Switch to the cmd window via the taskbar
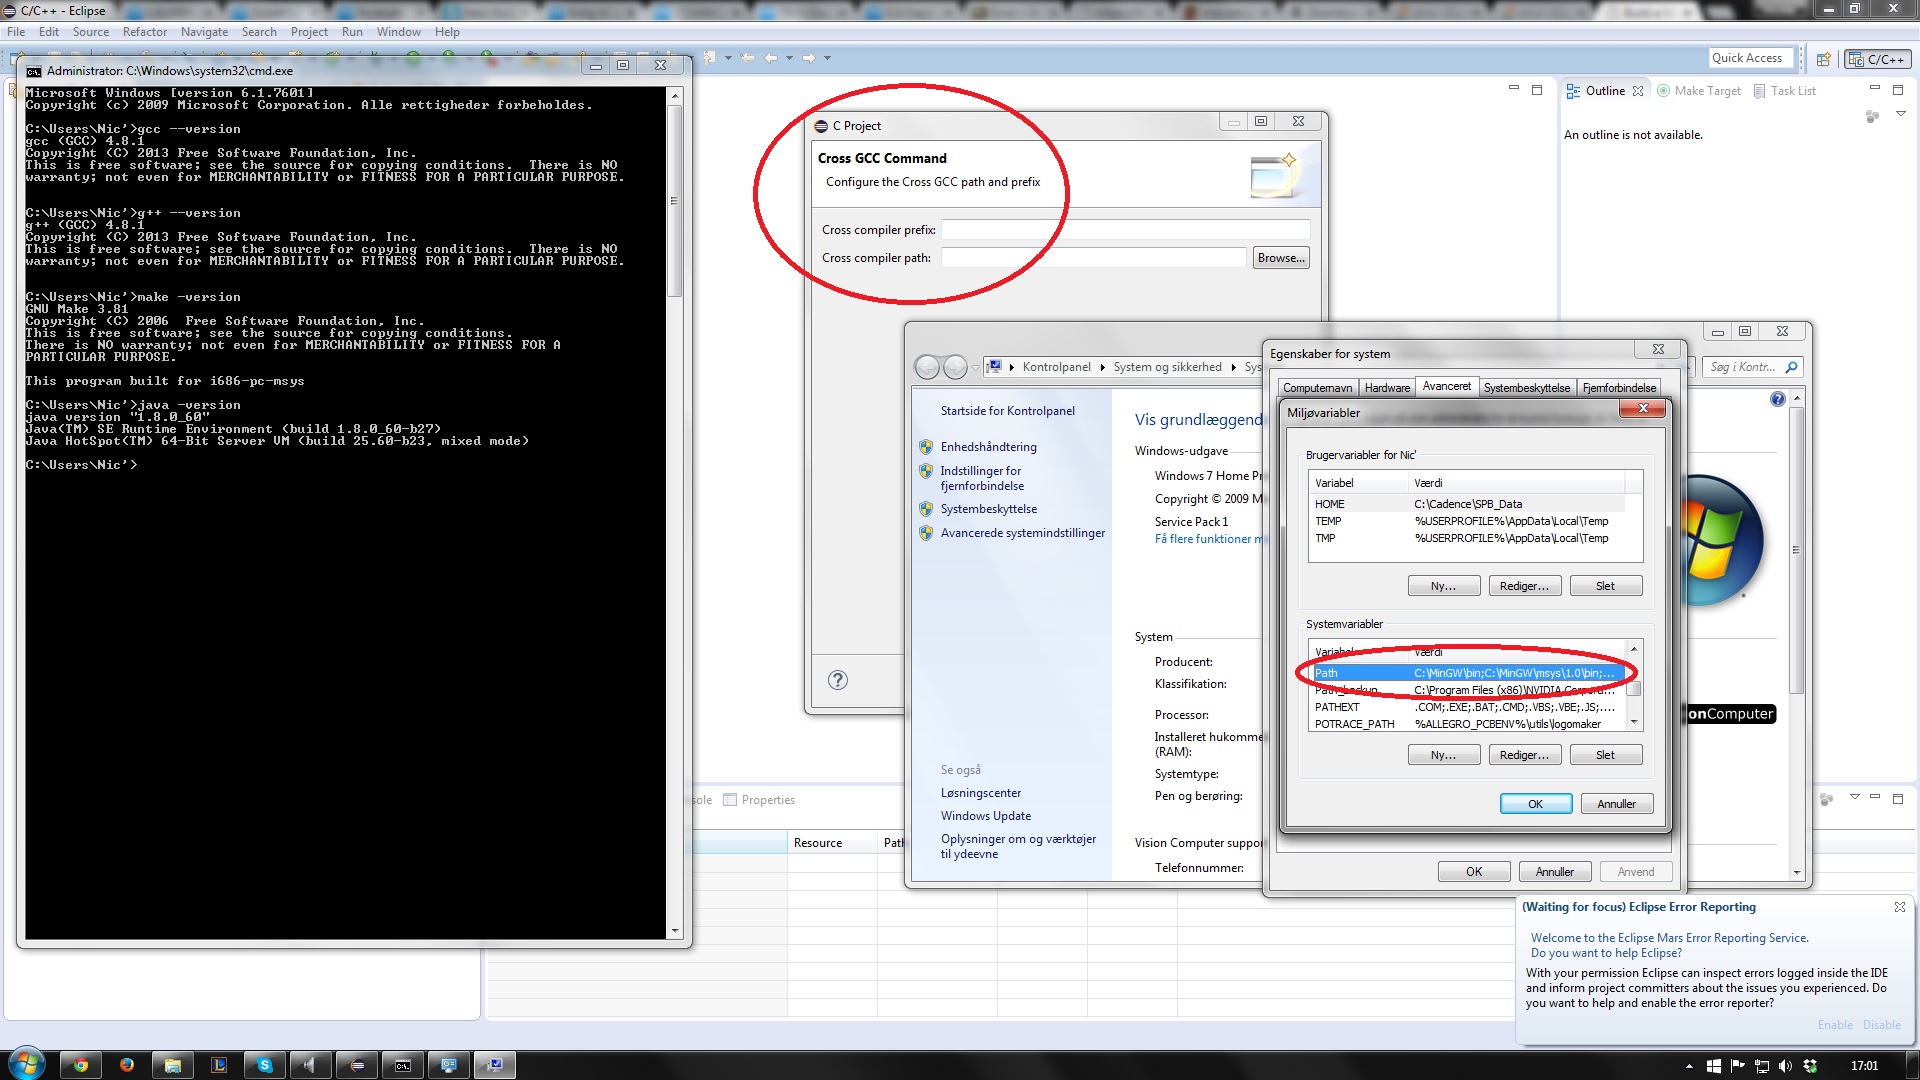The image size is (1920, 1080). (x=403, y=1065)
